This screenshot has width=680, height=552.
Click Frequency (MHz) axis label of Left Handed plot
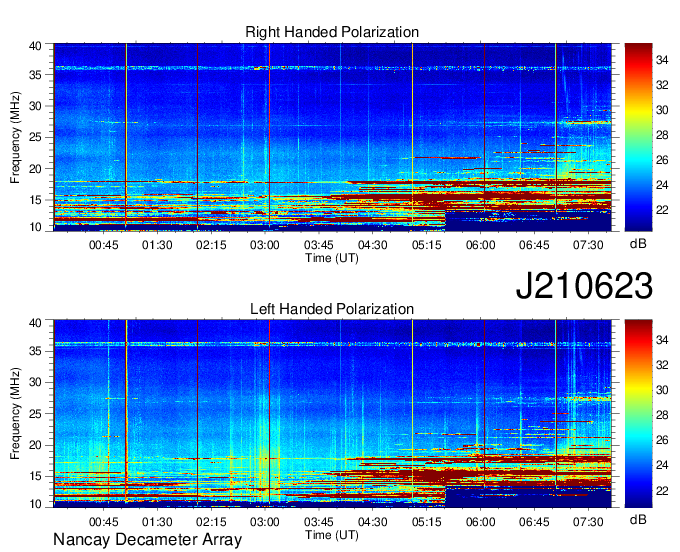pyautogui.click(x=15, y=413)
